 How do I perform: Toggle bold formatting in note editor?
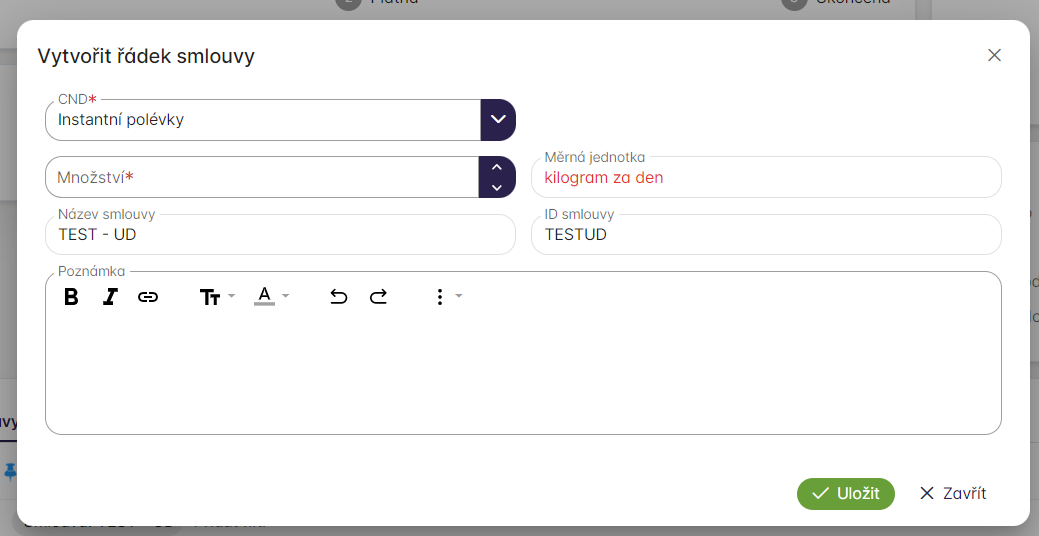point(71,297)
